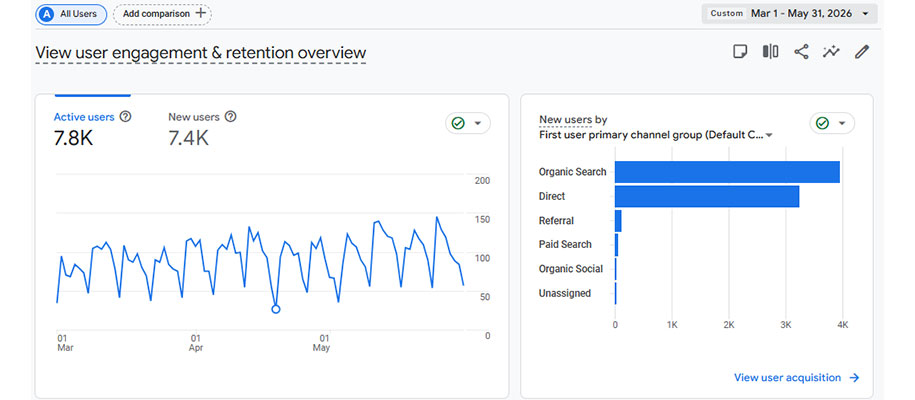Image resolution: width=915 pixels, height=400 pixels.
Task: Select the New users metric tab
Action: [202, 127]
